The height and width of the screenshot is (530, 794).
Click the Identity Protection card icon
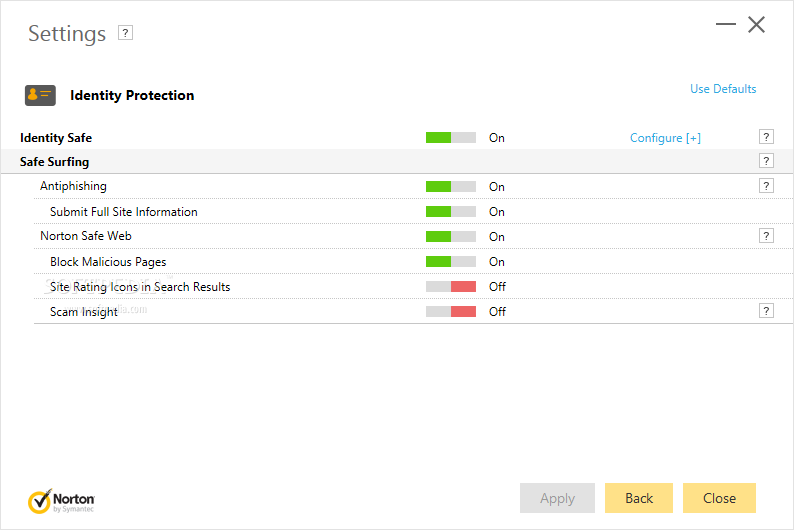(x=40, y=95)
